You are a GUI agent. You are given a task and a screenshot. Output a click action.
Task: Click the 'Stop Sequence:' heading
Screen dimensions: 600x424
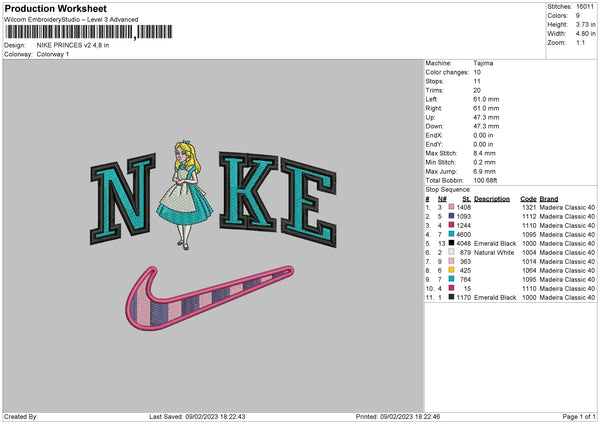click(448, 189)
